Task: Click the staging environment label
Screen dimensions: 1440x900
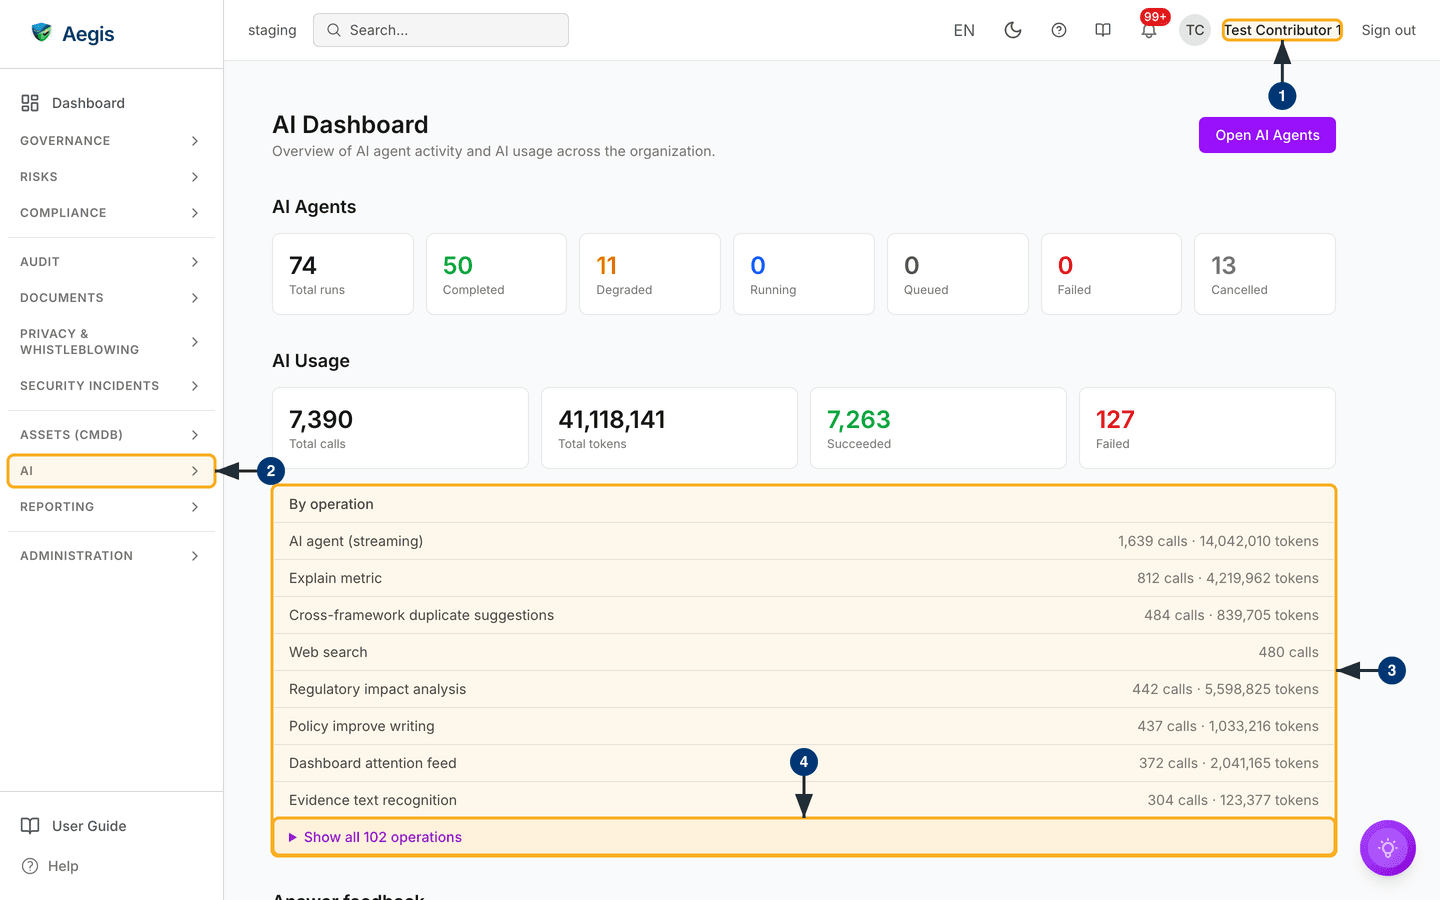Action: click(x=272, y=30)
